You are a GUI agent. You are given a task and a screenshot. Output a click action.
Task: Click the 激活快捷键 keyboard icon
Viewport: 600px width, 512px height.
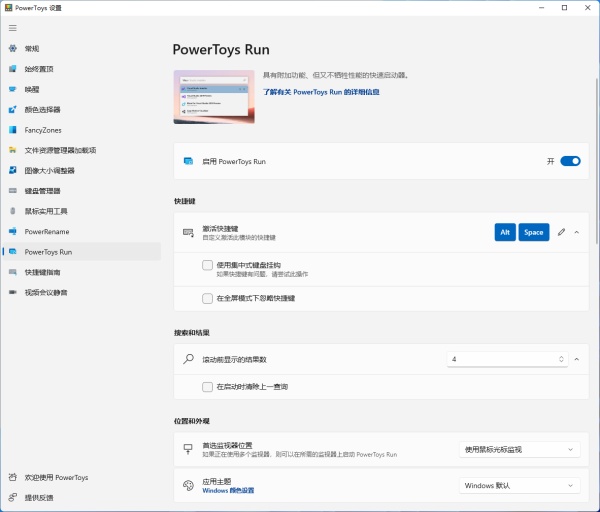188,232
